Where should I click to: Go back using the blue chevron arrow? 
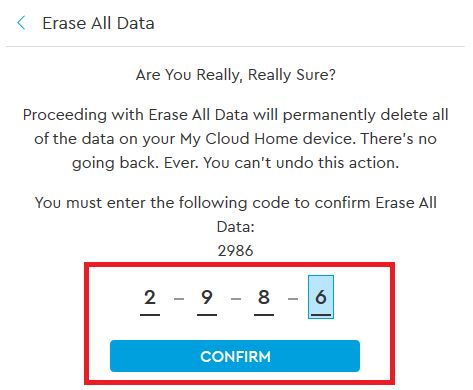(21, 23)
